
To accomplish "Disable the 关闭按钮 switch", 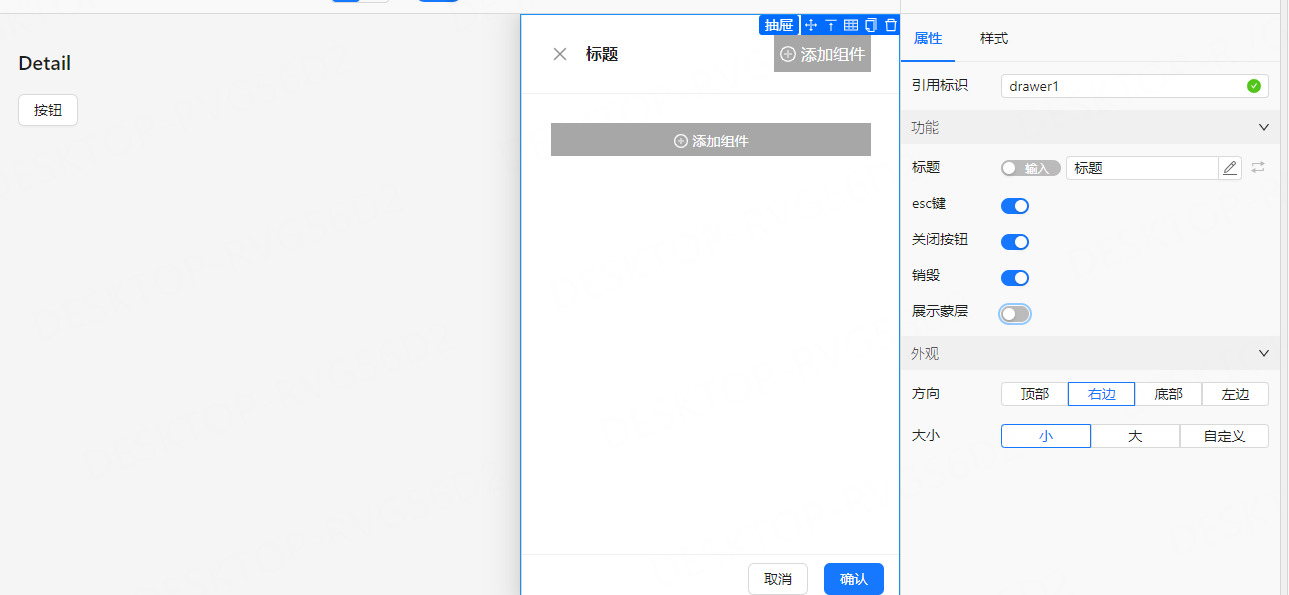I will coord(1015,242).
